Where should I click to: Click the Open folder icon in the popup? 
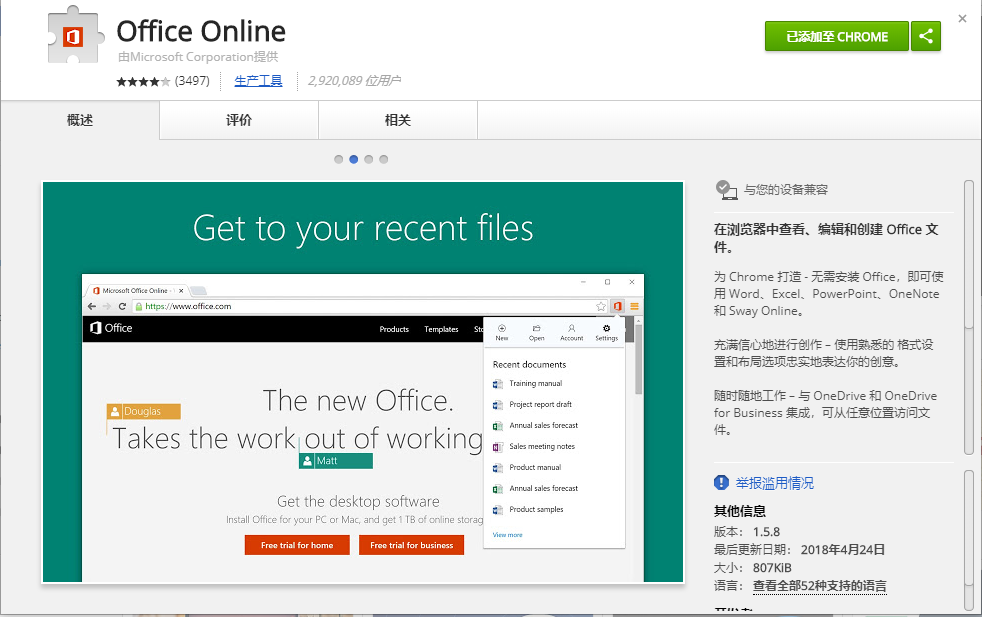536,332
